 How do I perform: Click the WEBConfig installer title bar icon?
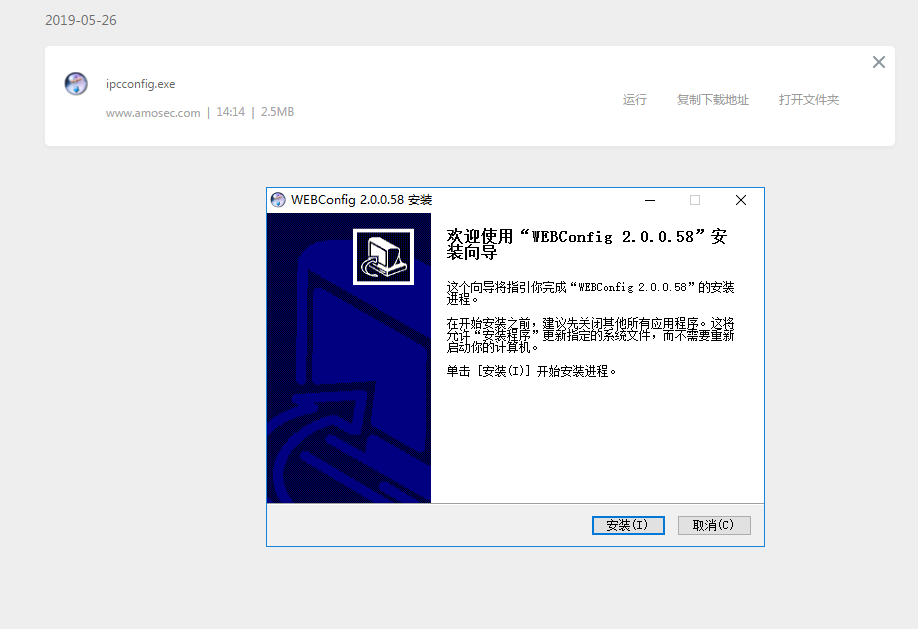pyautogui.click(x=278, y=200)
